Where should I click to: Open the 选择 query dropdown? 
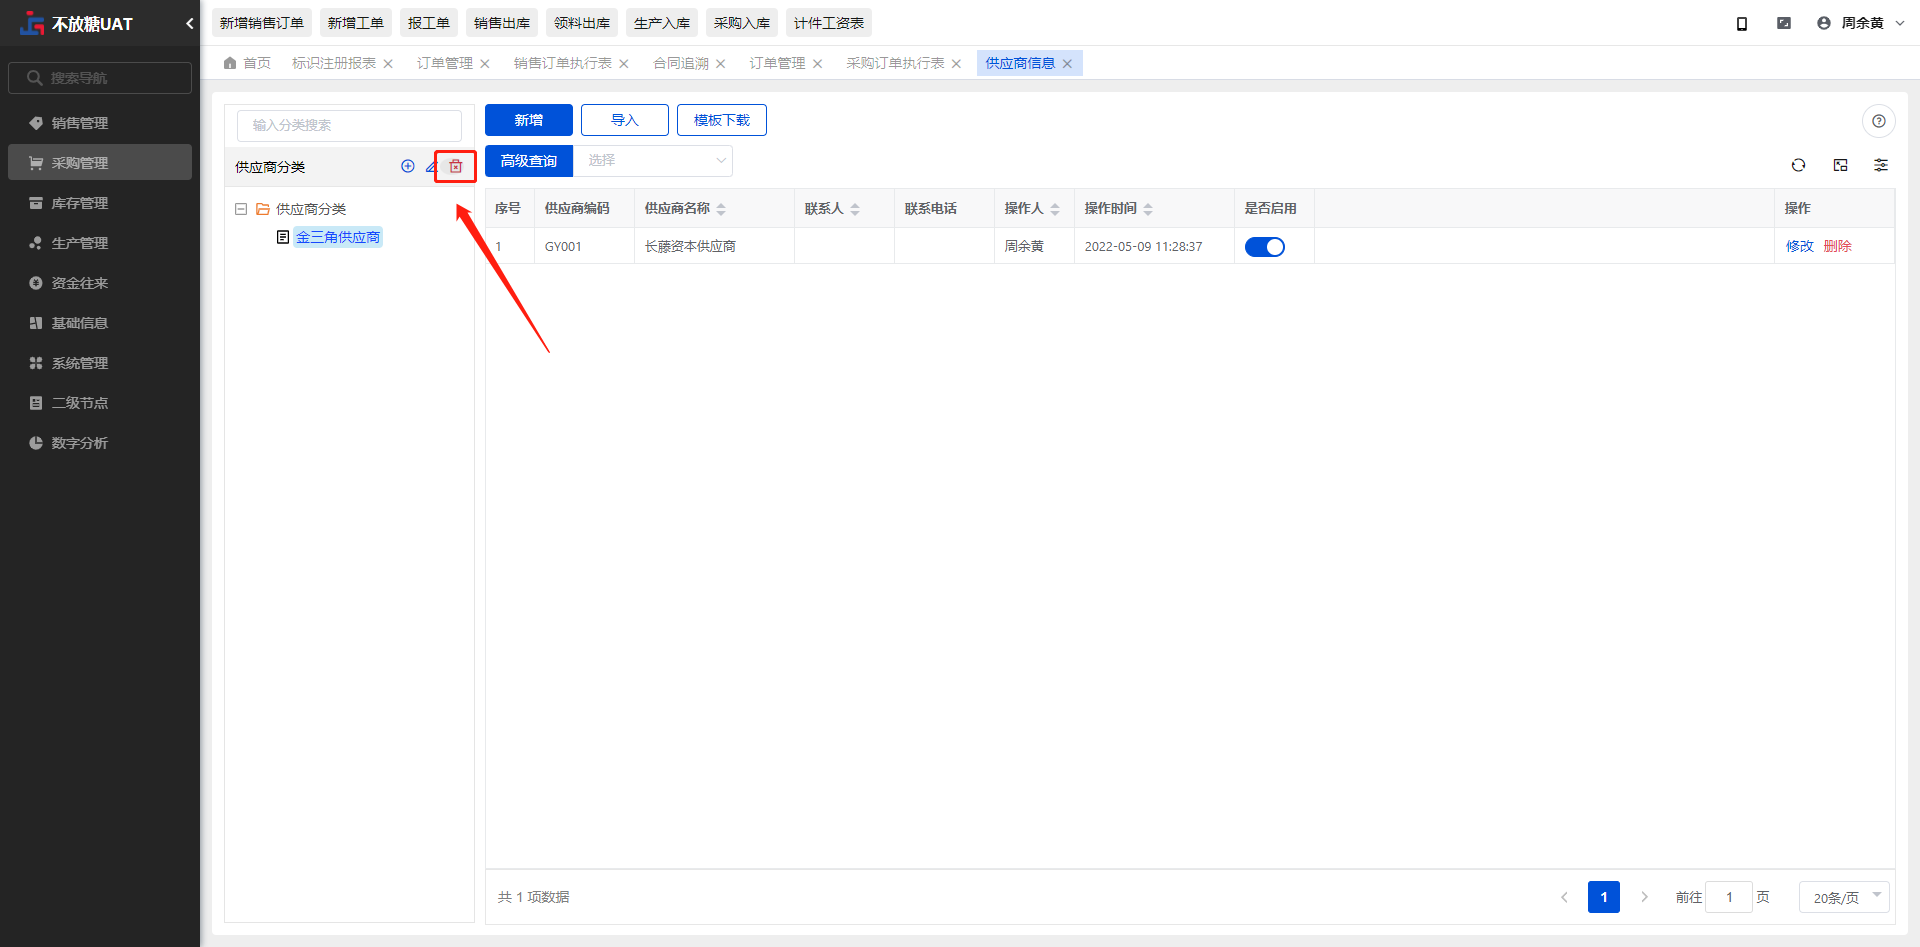[653, 160]
